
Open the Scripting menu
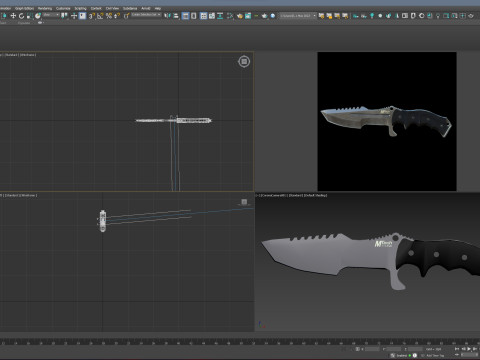click(80, 8)
